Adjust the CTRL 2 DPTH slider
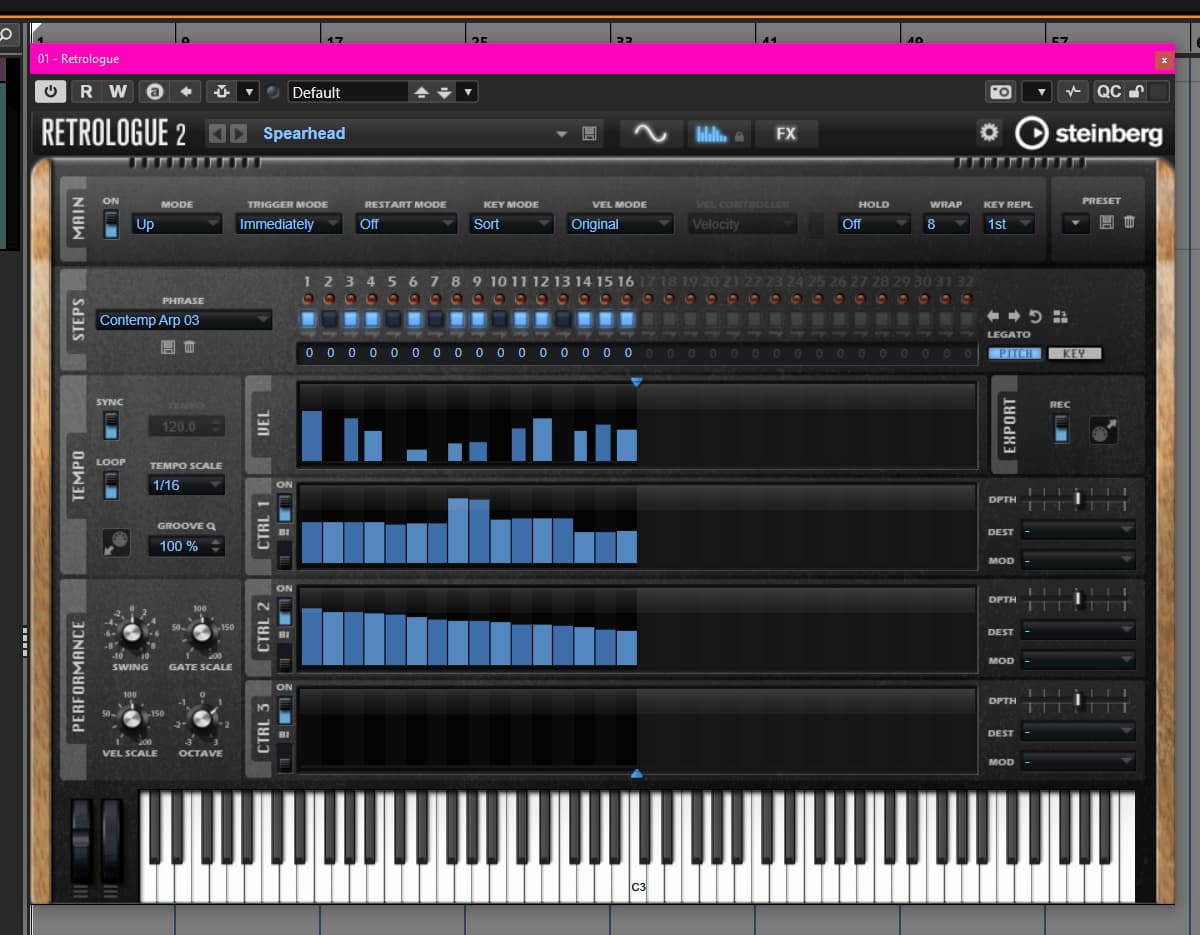This screenshot has width=1200, height=935. (1078, 599)
